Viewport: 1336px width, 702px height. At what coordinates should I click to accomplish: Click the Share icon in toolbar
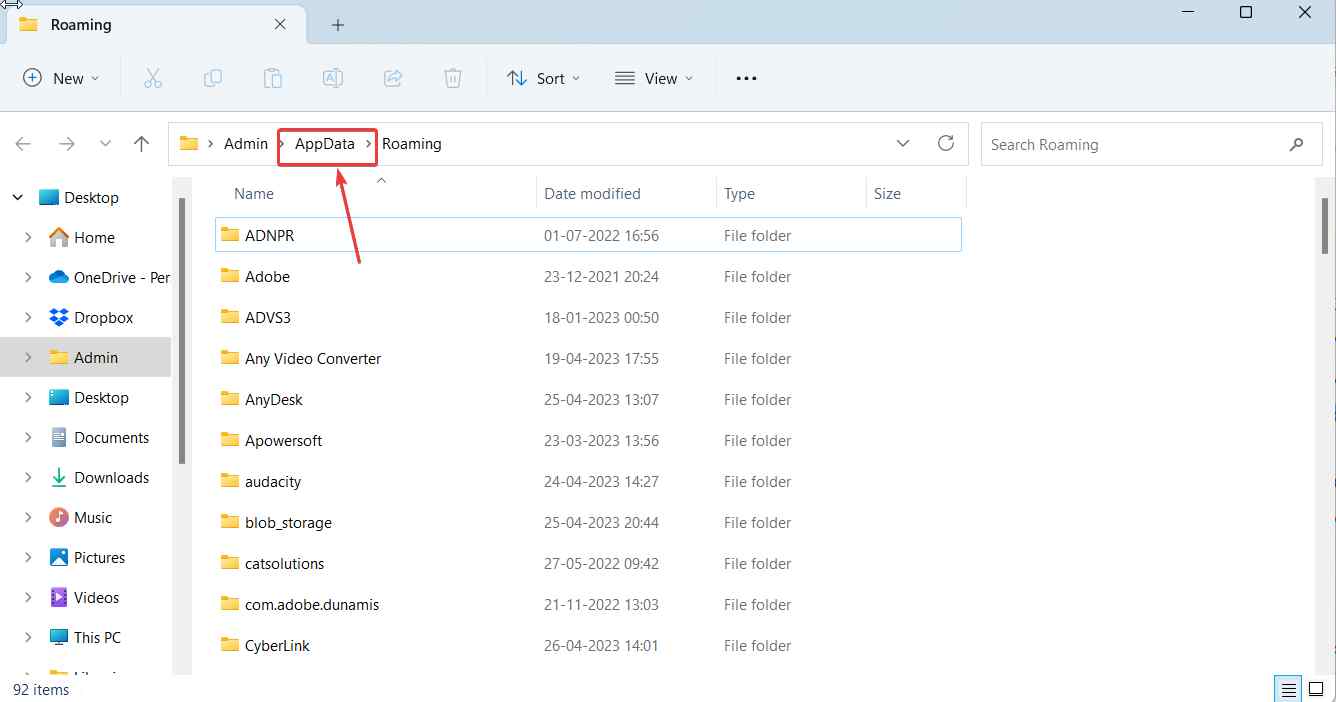(393, 78)
